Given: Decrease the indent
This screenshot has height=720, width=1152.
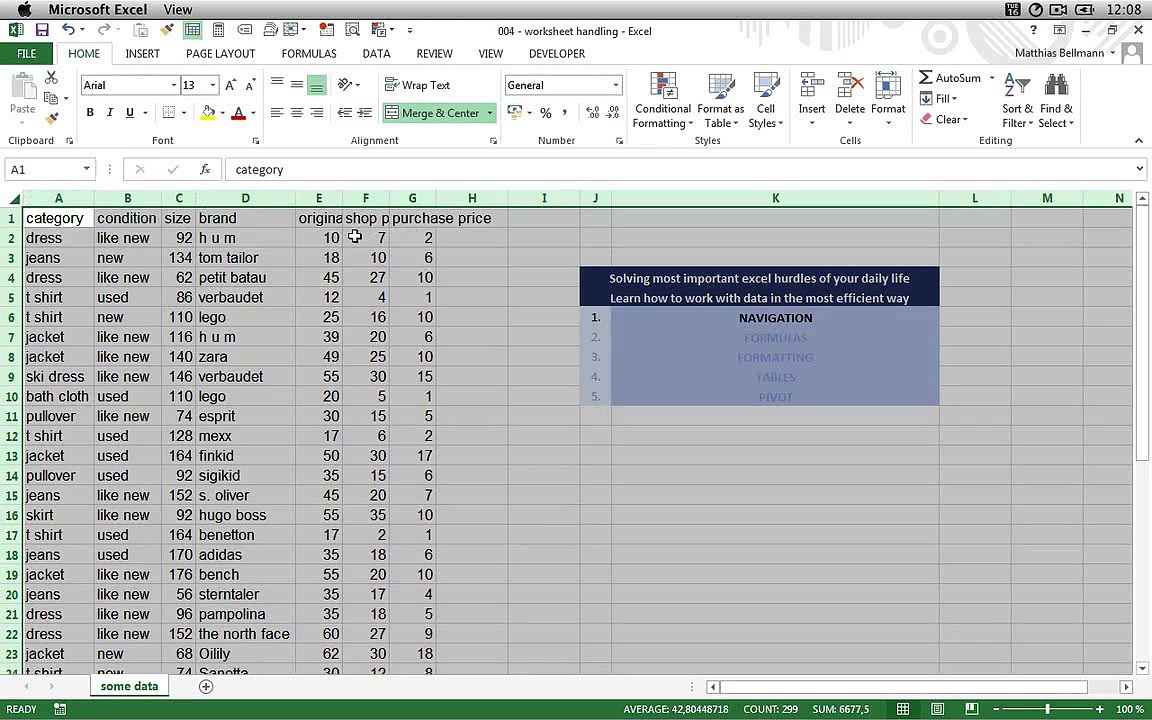Looking at the screenshot, I should point(345,112).
